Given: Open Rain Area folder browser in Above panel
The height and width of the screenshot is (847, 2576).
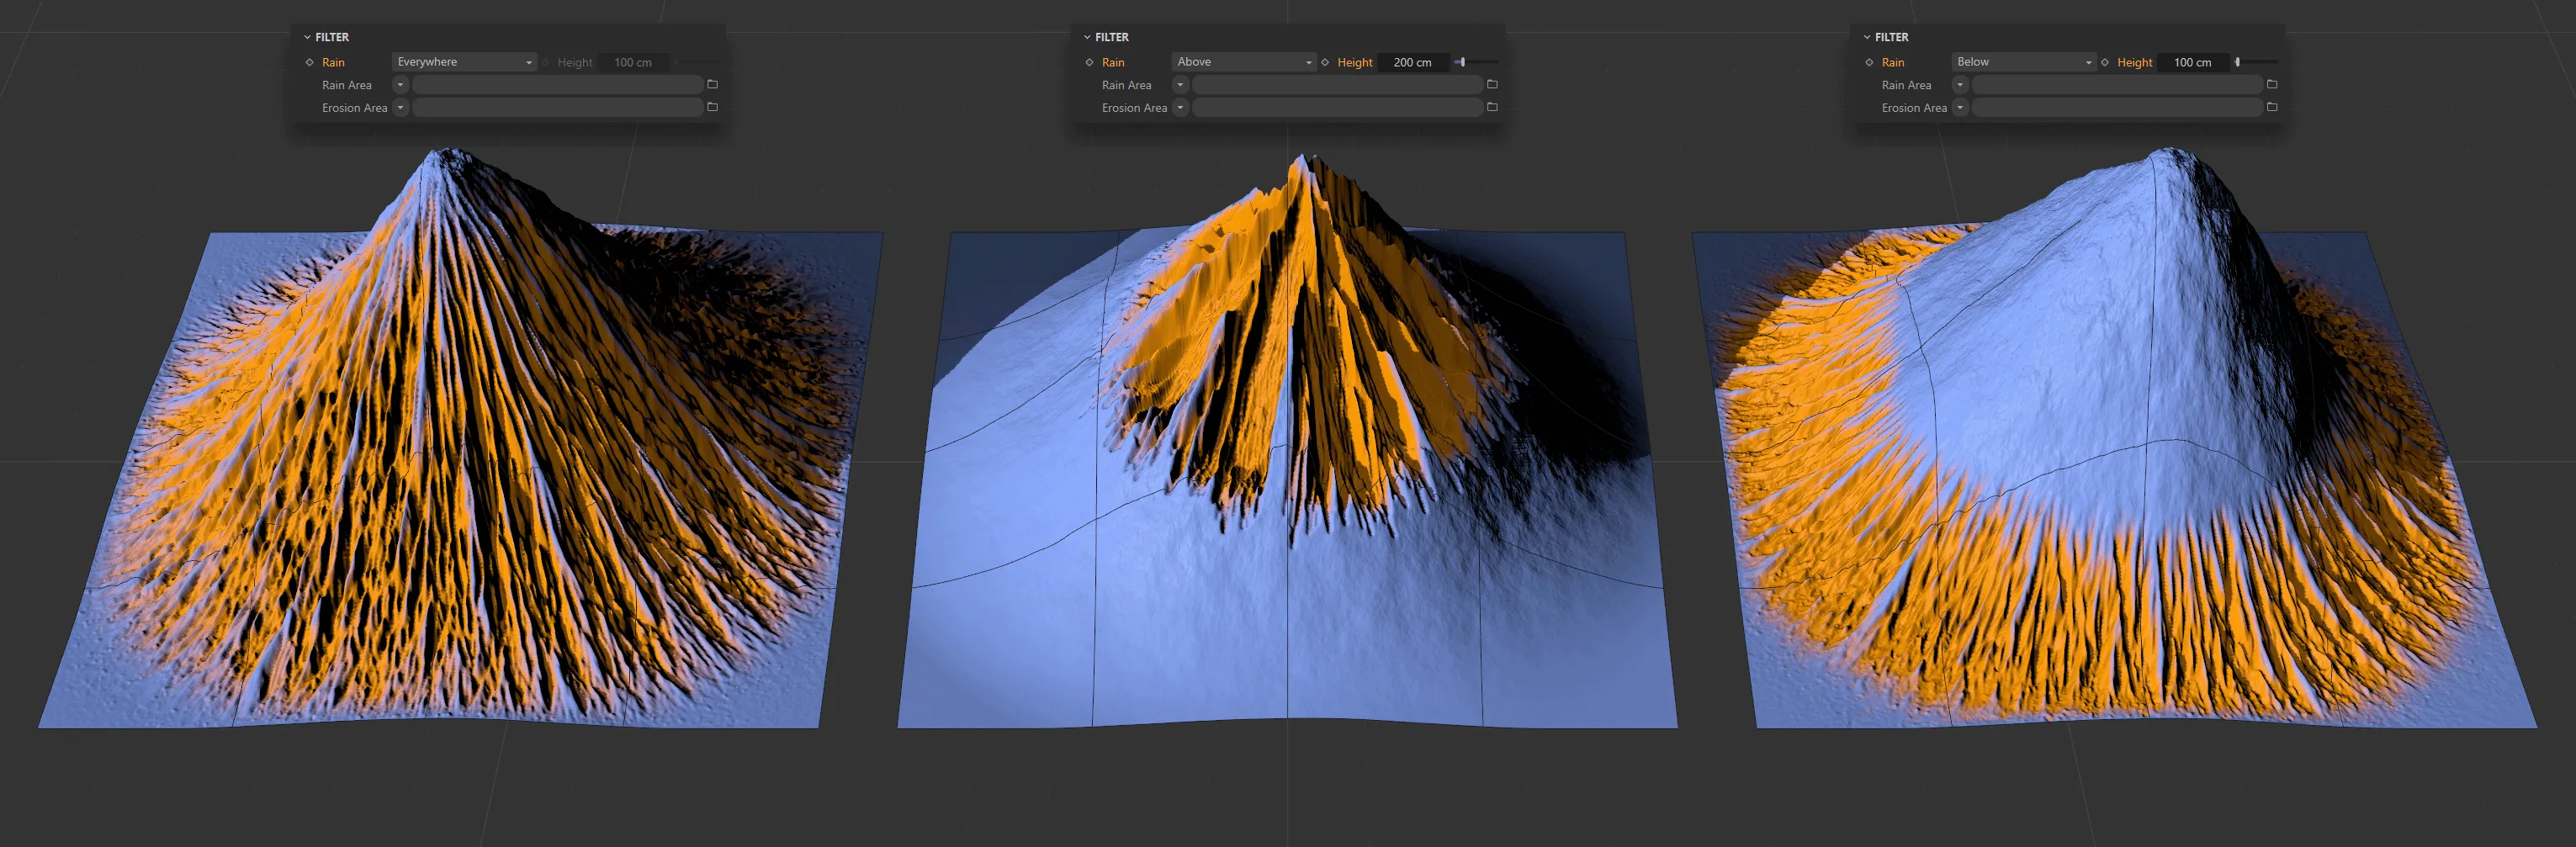Looking at the screenshot, I should [x=1492, y=85].
